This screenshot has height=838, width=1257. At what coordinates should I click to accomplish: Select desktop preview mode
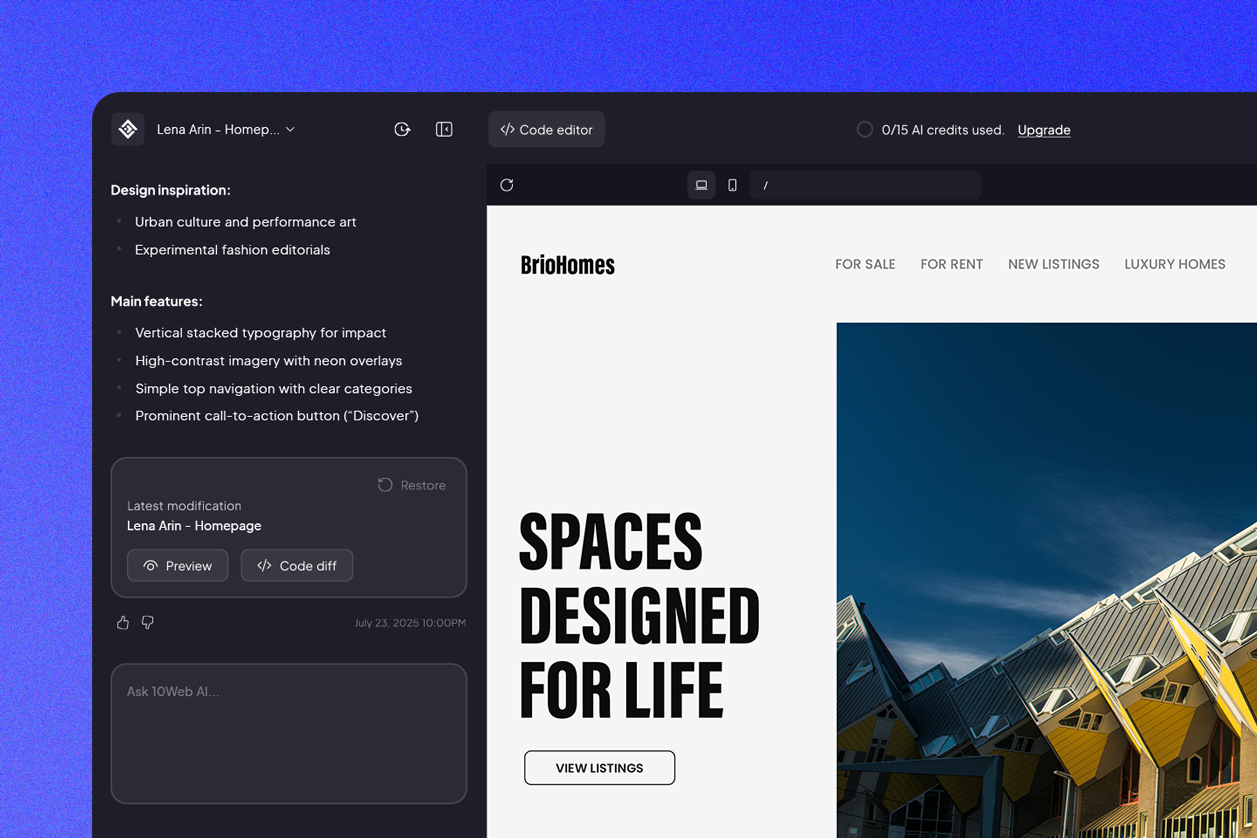(x=701, y=185)
